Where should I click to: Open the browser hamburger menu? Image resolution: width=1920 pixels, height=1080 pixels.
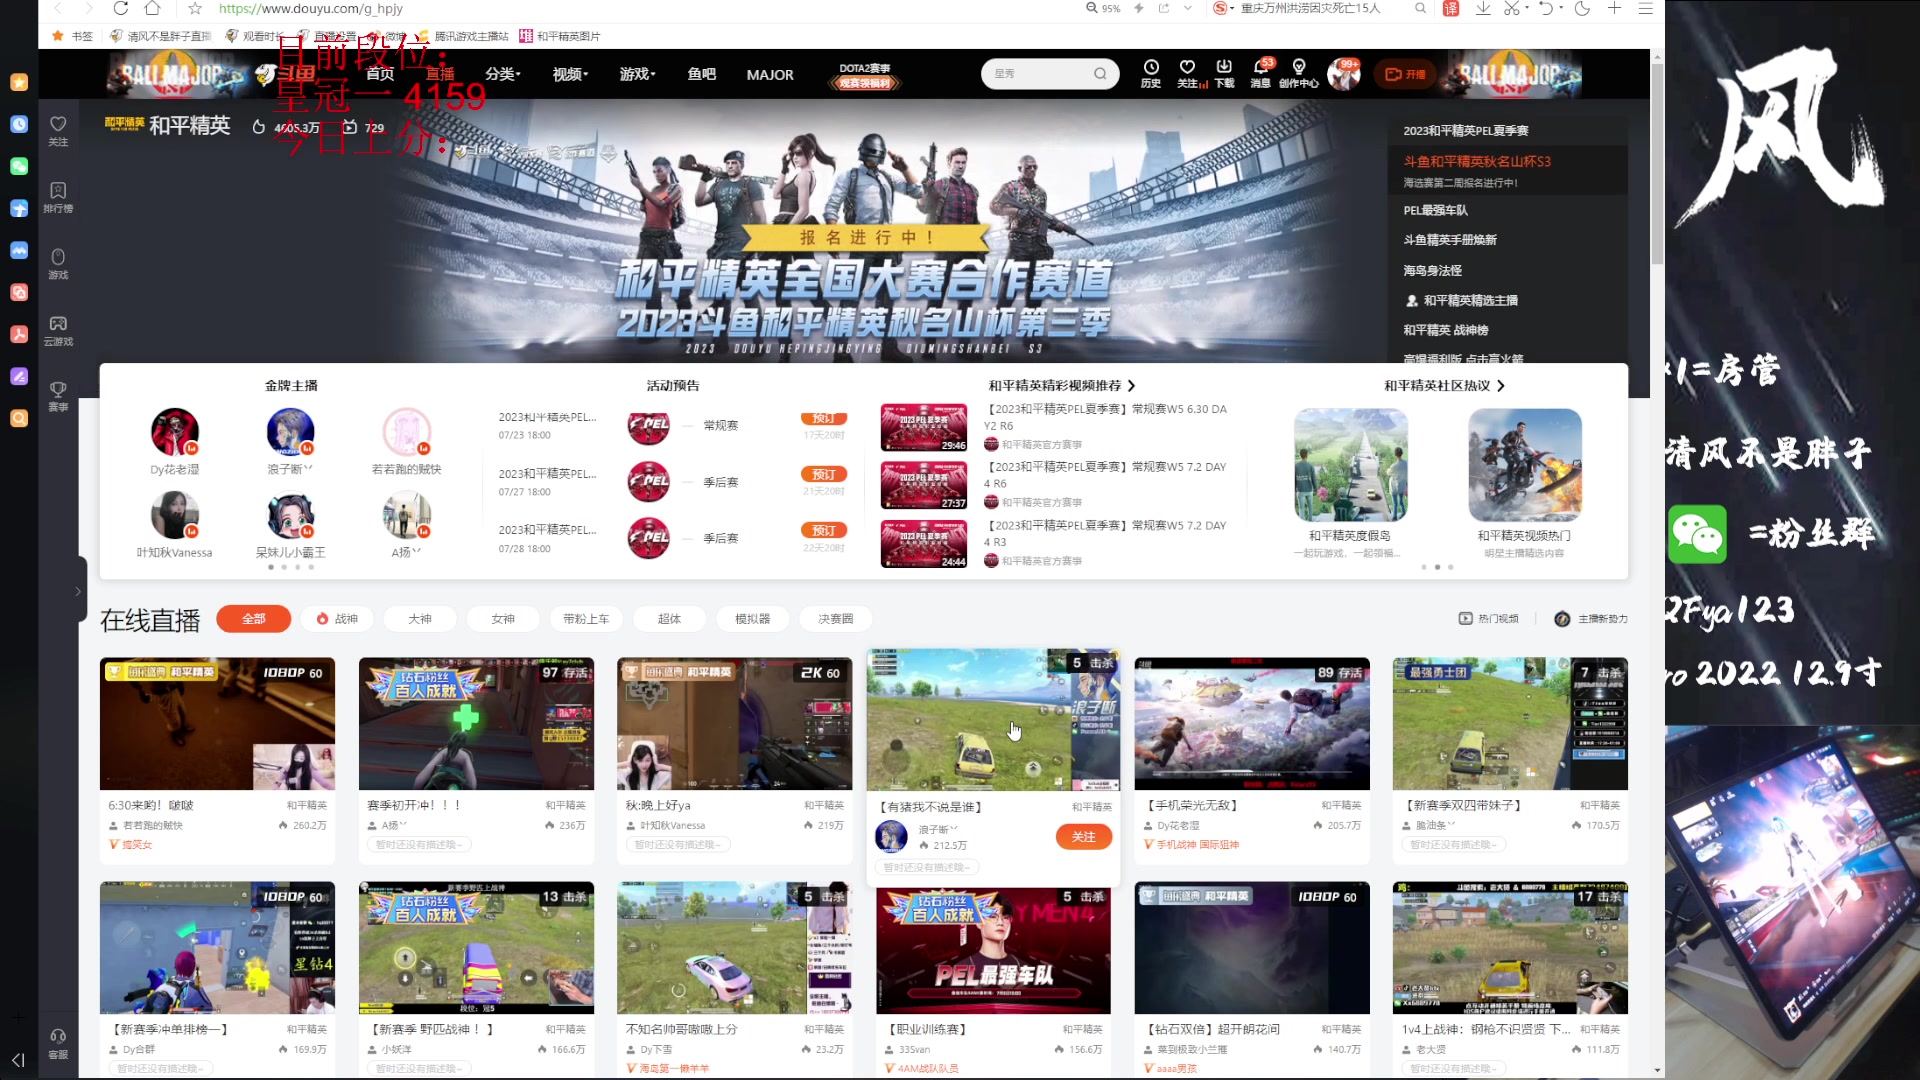[1645, 8]
